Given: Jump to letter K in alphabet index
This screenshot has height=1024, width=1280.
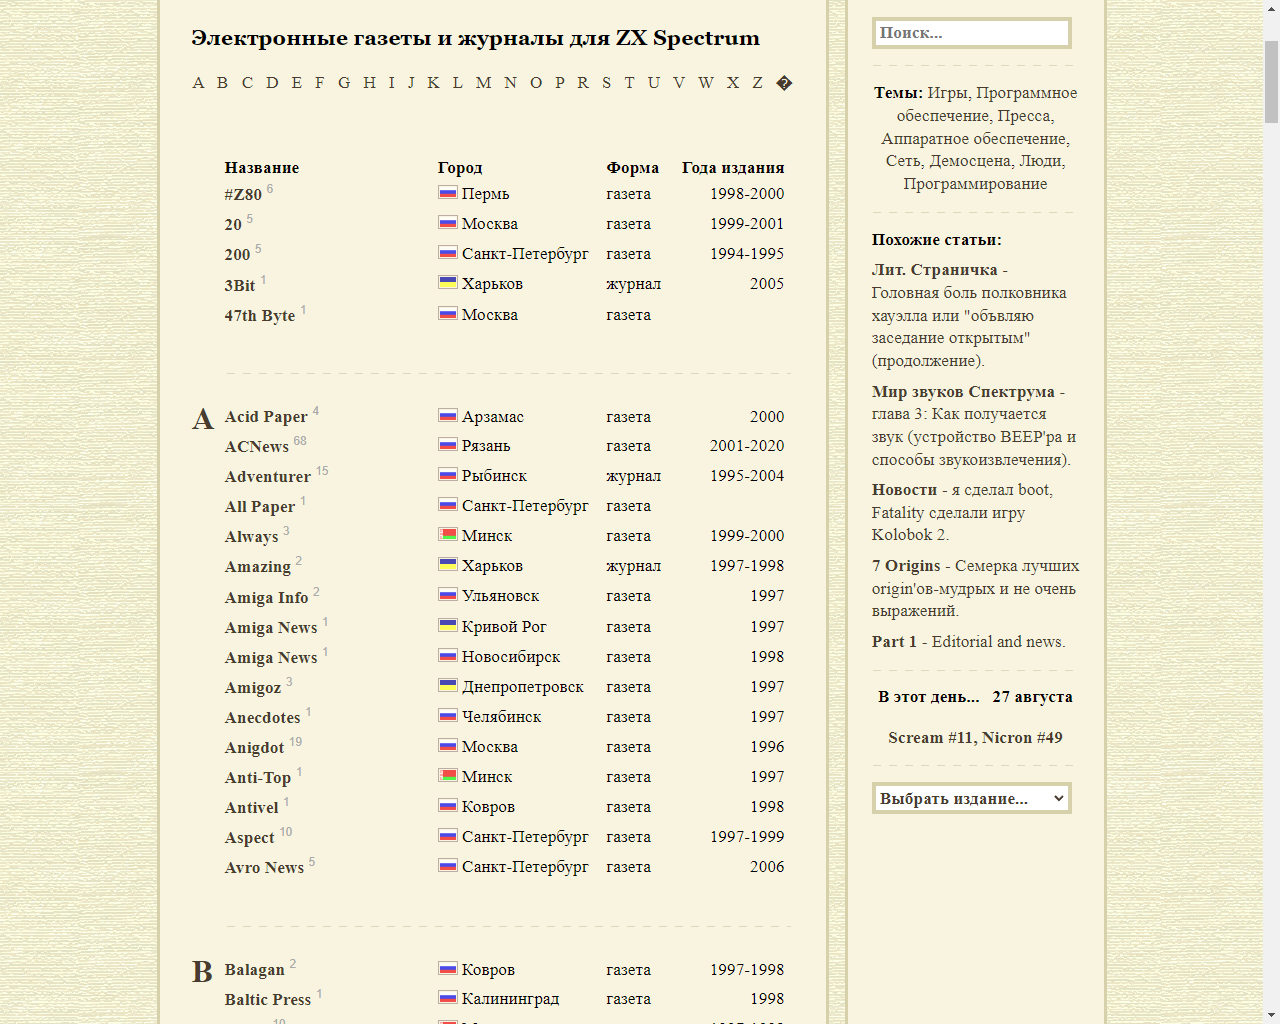Looking at the screenshot, I should (433, 83).
